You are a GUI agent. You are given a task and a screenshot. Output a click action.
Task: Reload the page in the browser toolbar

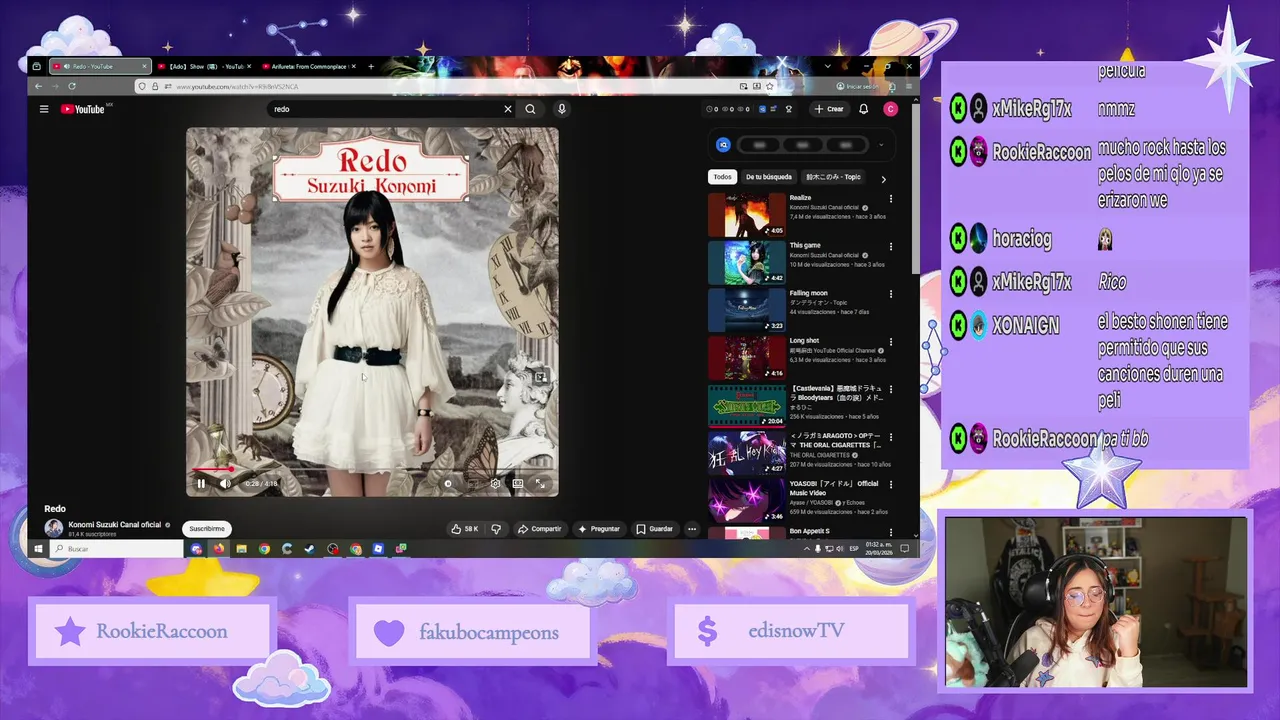coord(72,86)
